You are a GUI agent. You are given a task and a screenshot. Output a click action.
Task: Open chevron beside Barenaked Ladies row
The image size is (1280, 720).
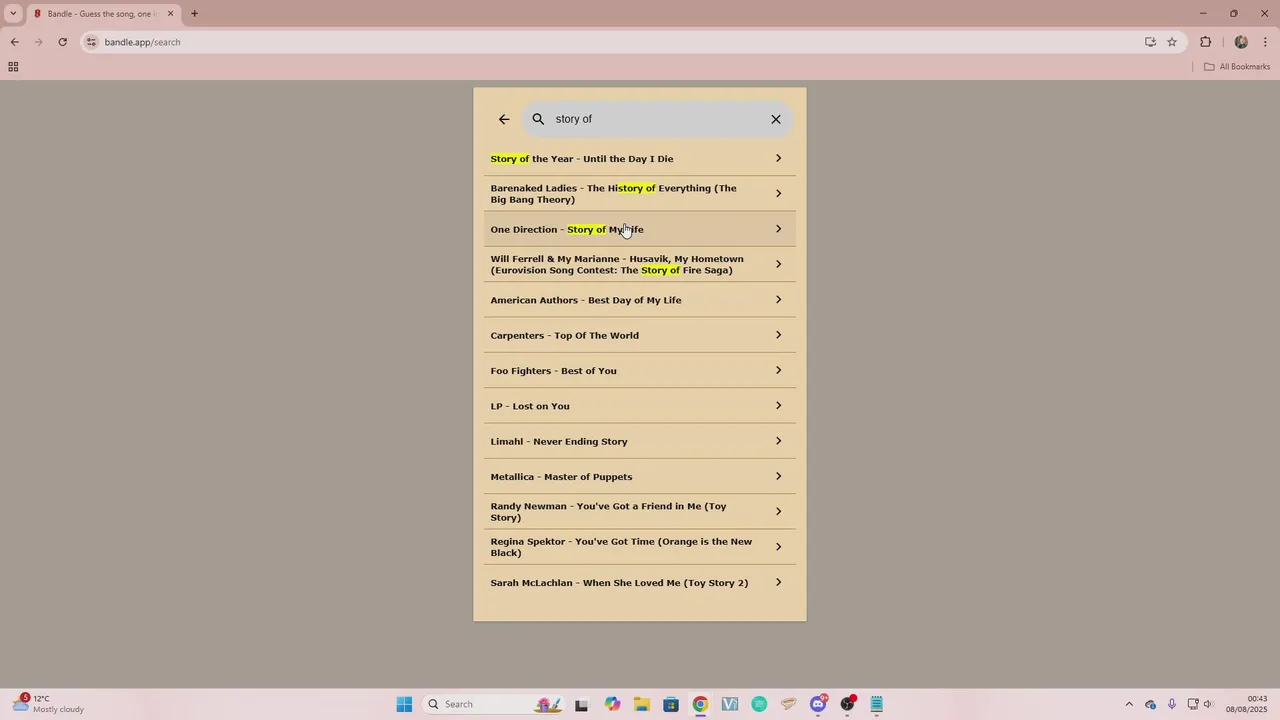pyautogui.click(x=778, y=194)
